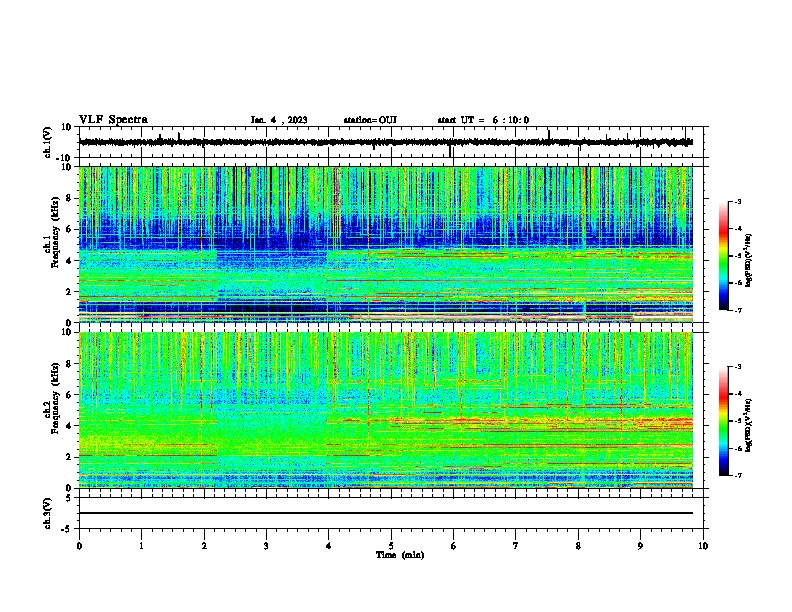The width and height of the screenshot is (792, 612).
Task: Click the ch.1 spectrogram panel
Action: click(x=386, y=244)
